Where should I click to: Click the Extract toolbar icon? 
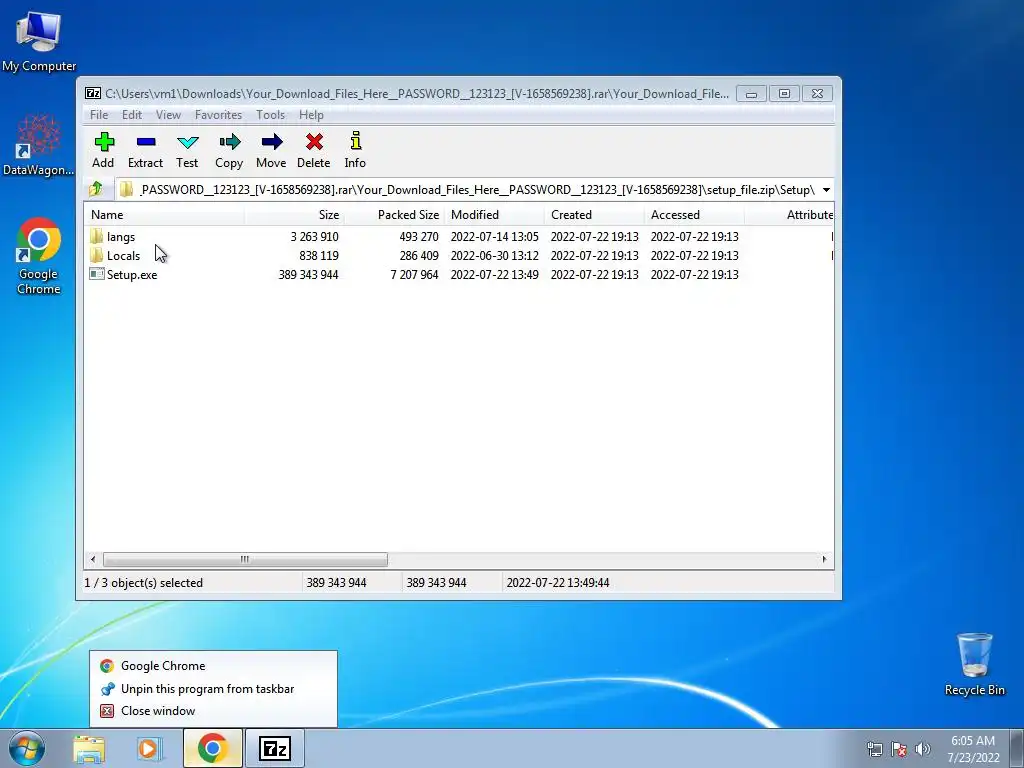click(145, 151)
